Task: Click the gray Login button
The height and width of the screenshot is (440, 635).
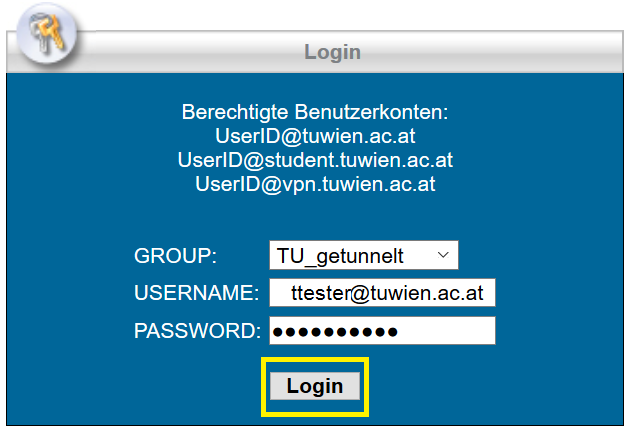Action: tap(315, 386)
